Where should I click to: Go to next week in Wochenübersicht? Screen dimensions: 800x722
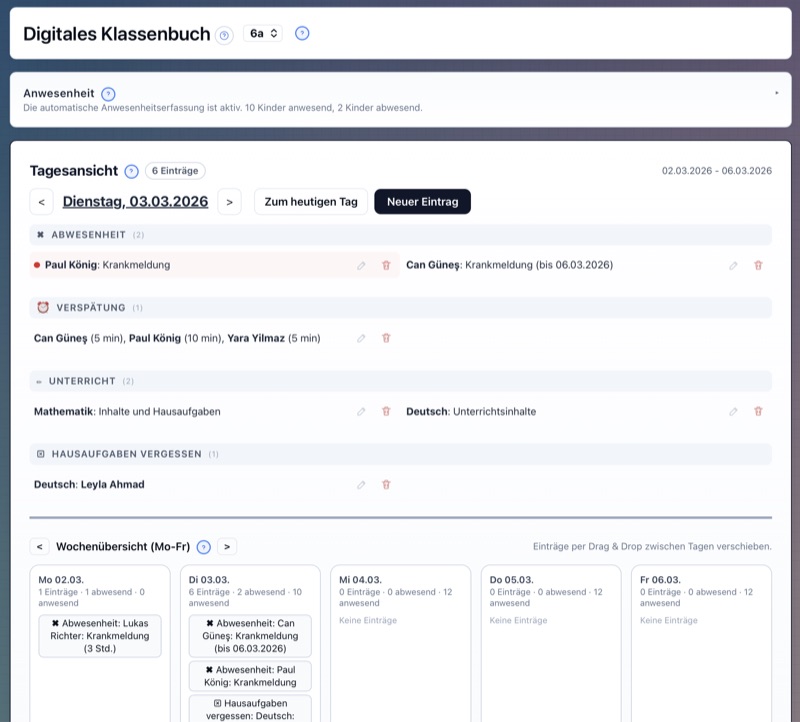tap(227, 546)
